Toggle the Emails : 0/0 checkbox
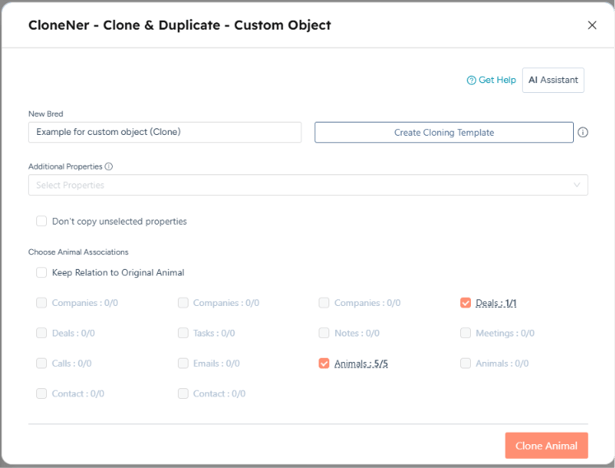 tap(183, 363)
